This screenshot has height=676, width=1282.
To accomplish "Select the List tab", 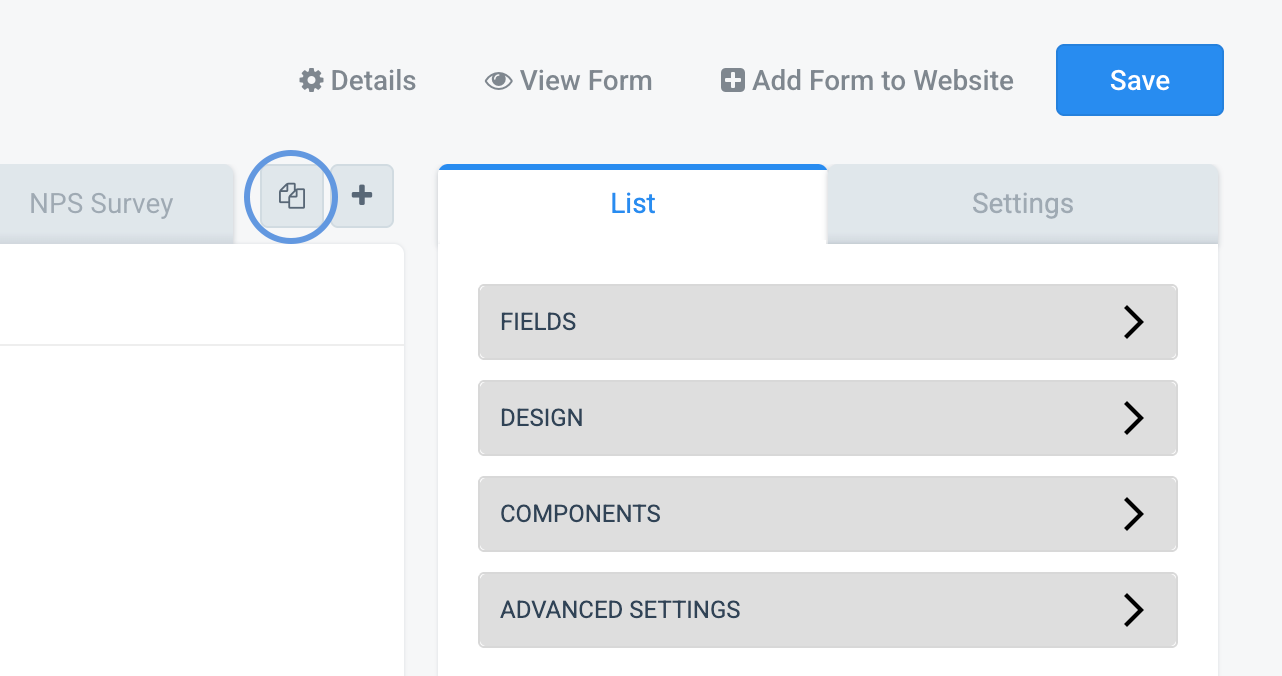I will click(633, 204).
